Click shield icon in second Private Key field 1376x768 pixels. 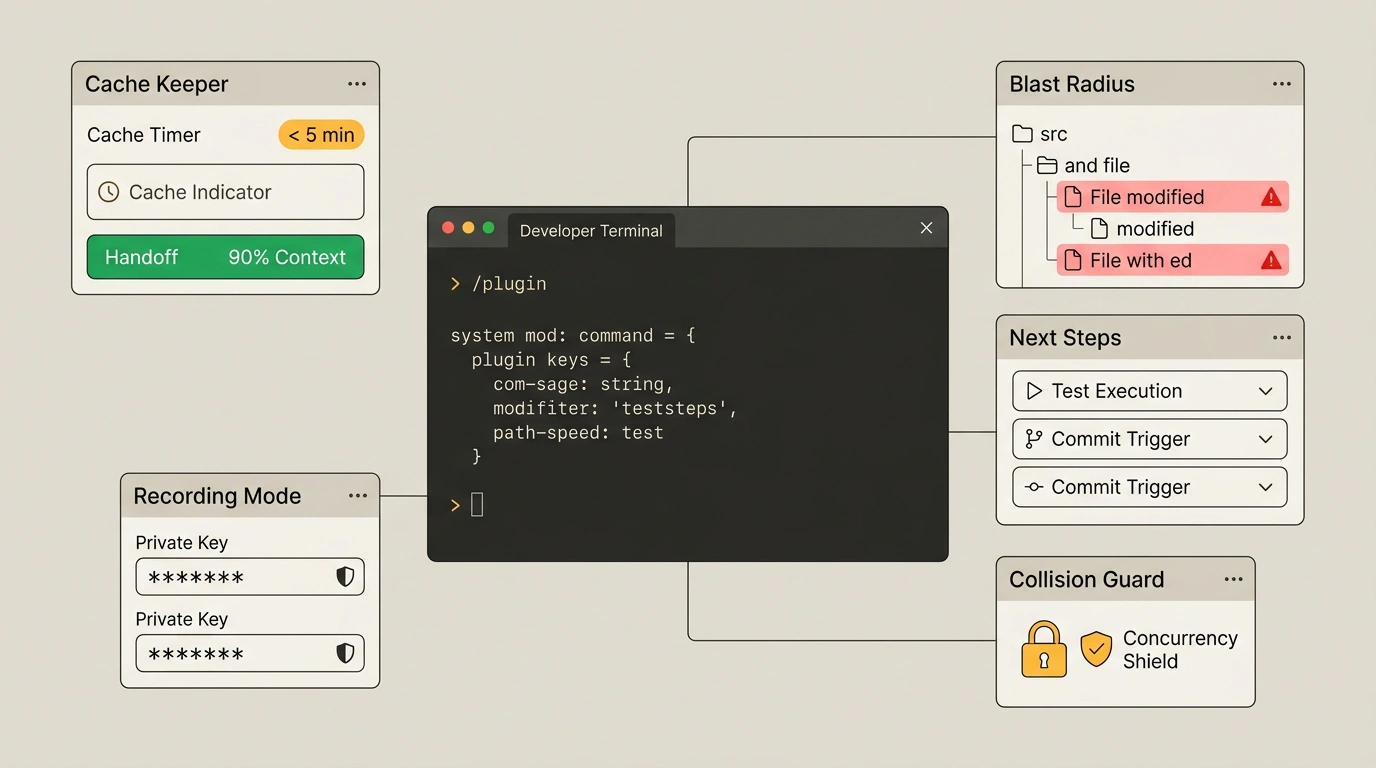[345, 653]
